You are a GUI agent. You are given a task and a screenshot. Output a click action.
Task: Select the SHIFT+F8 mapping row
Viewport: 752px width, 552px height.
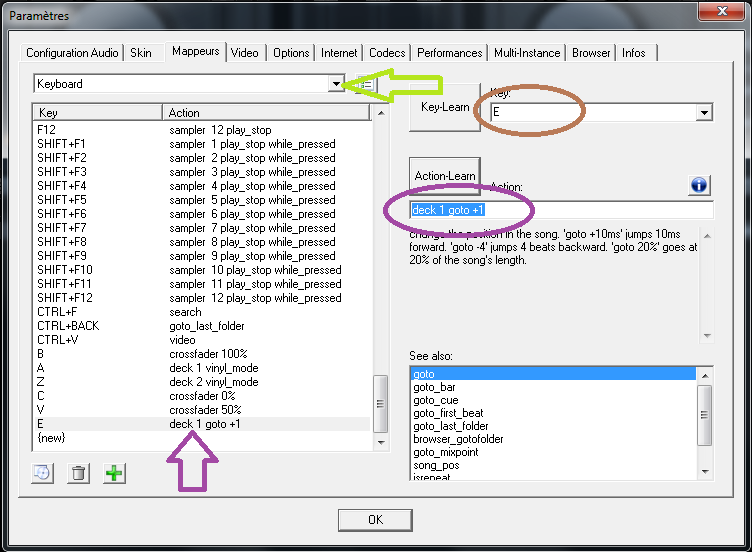[202, 242]
